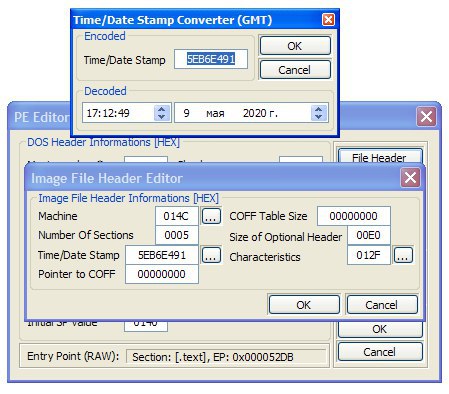Click Cancel in Time/Date Stamp Converter dialog
Screen dimensions: 449x394
tap(295, 70)
